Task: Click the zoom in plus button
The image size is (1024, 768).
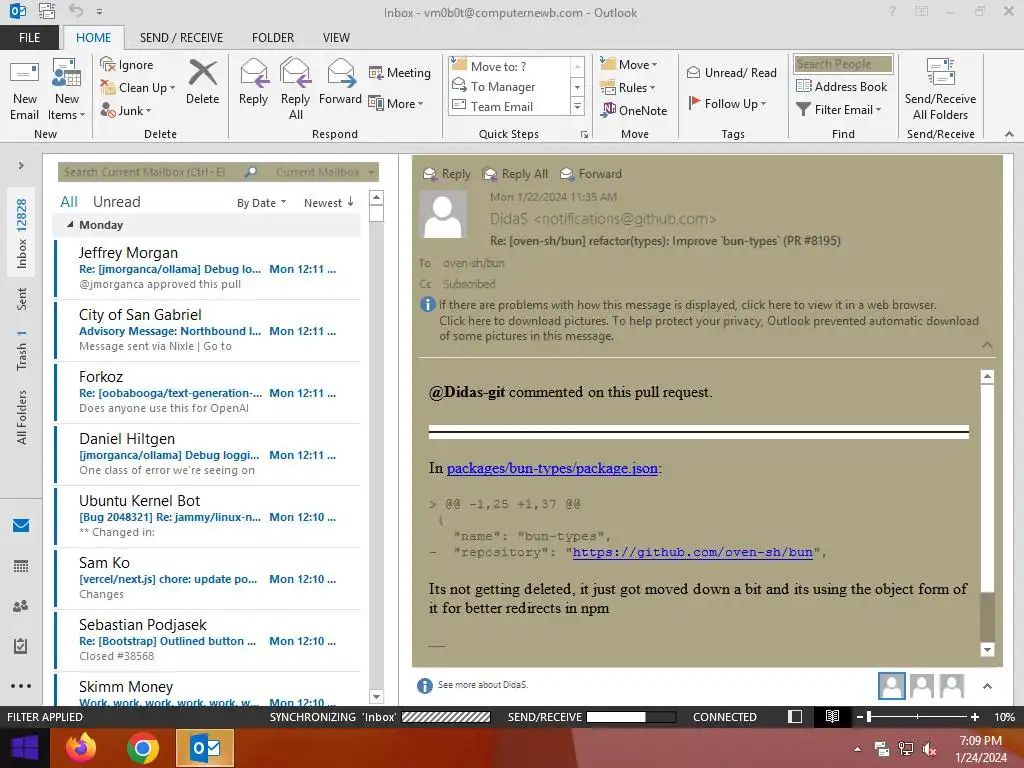Action: coord(974,717)
